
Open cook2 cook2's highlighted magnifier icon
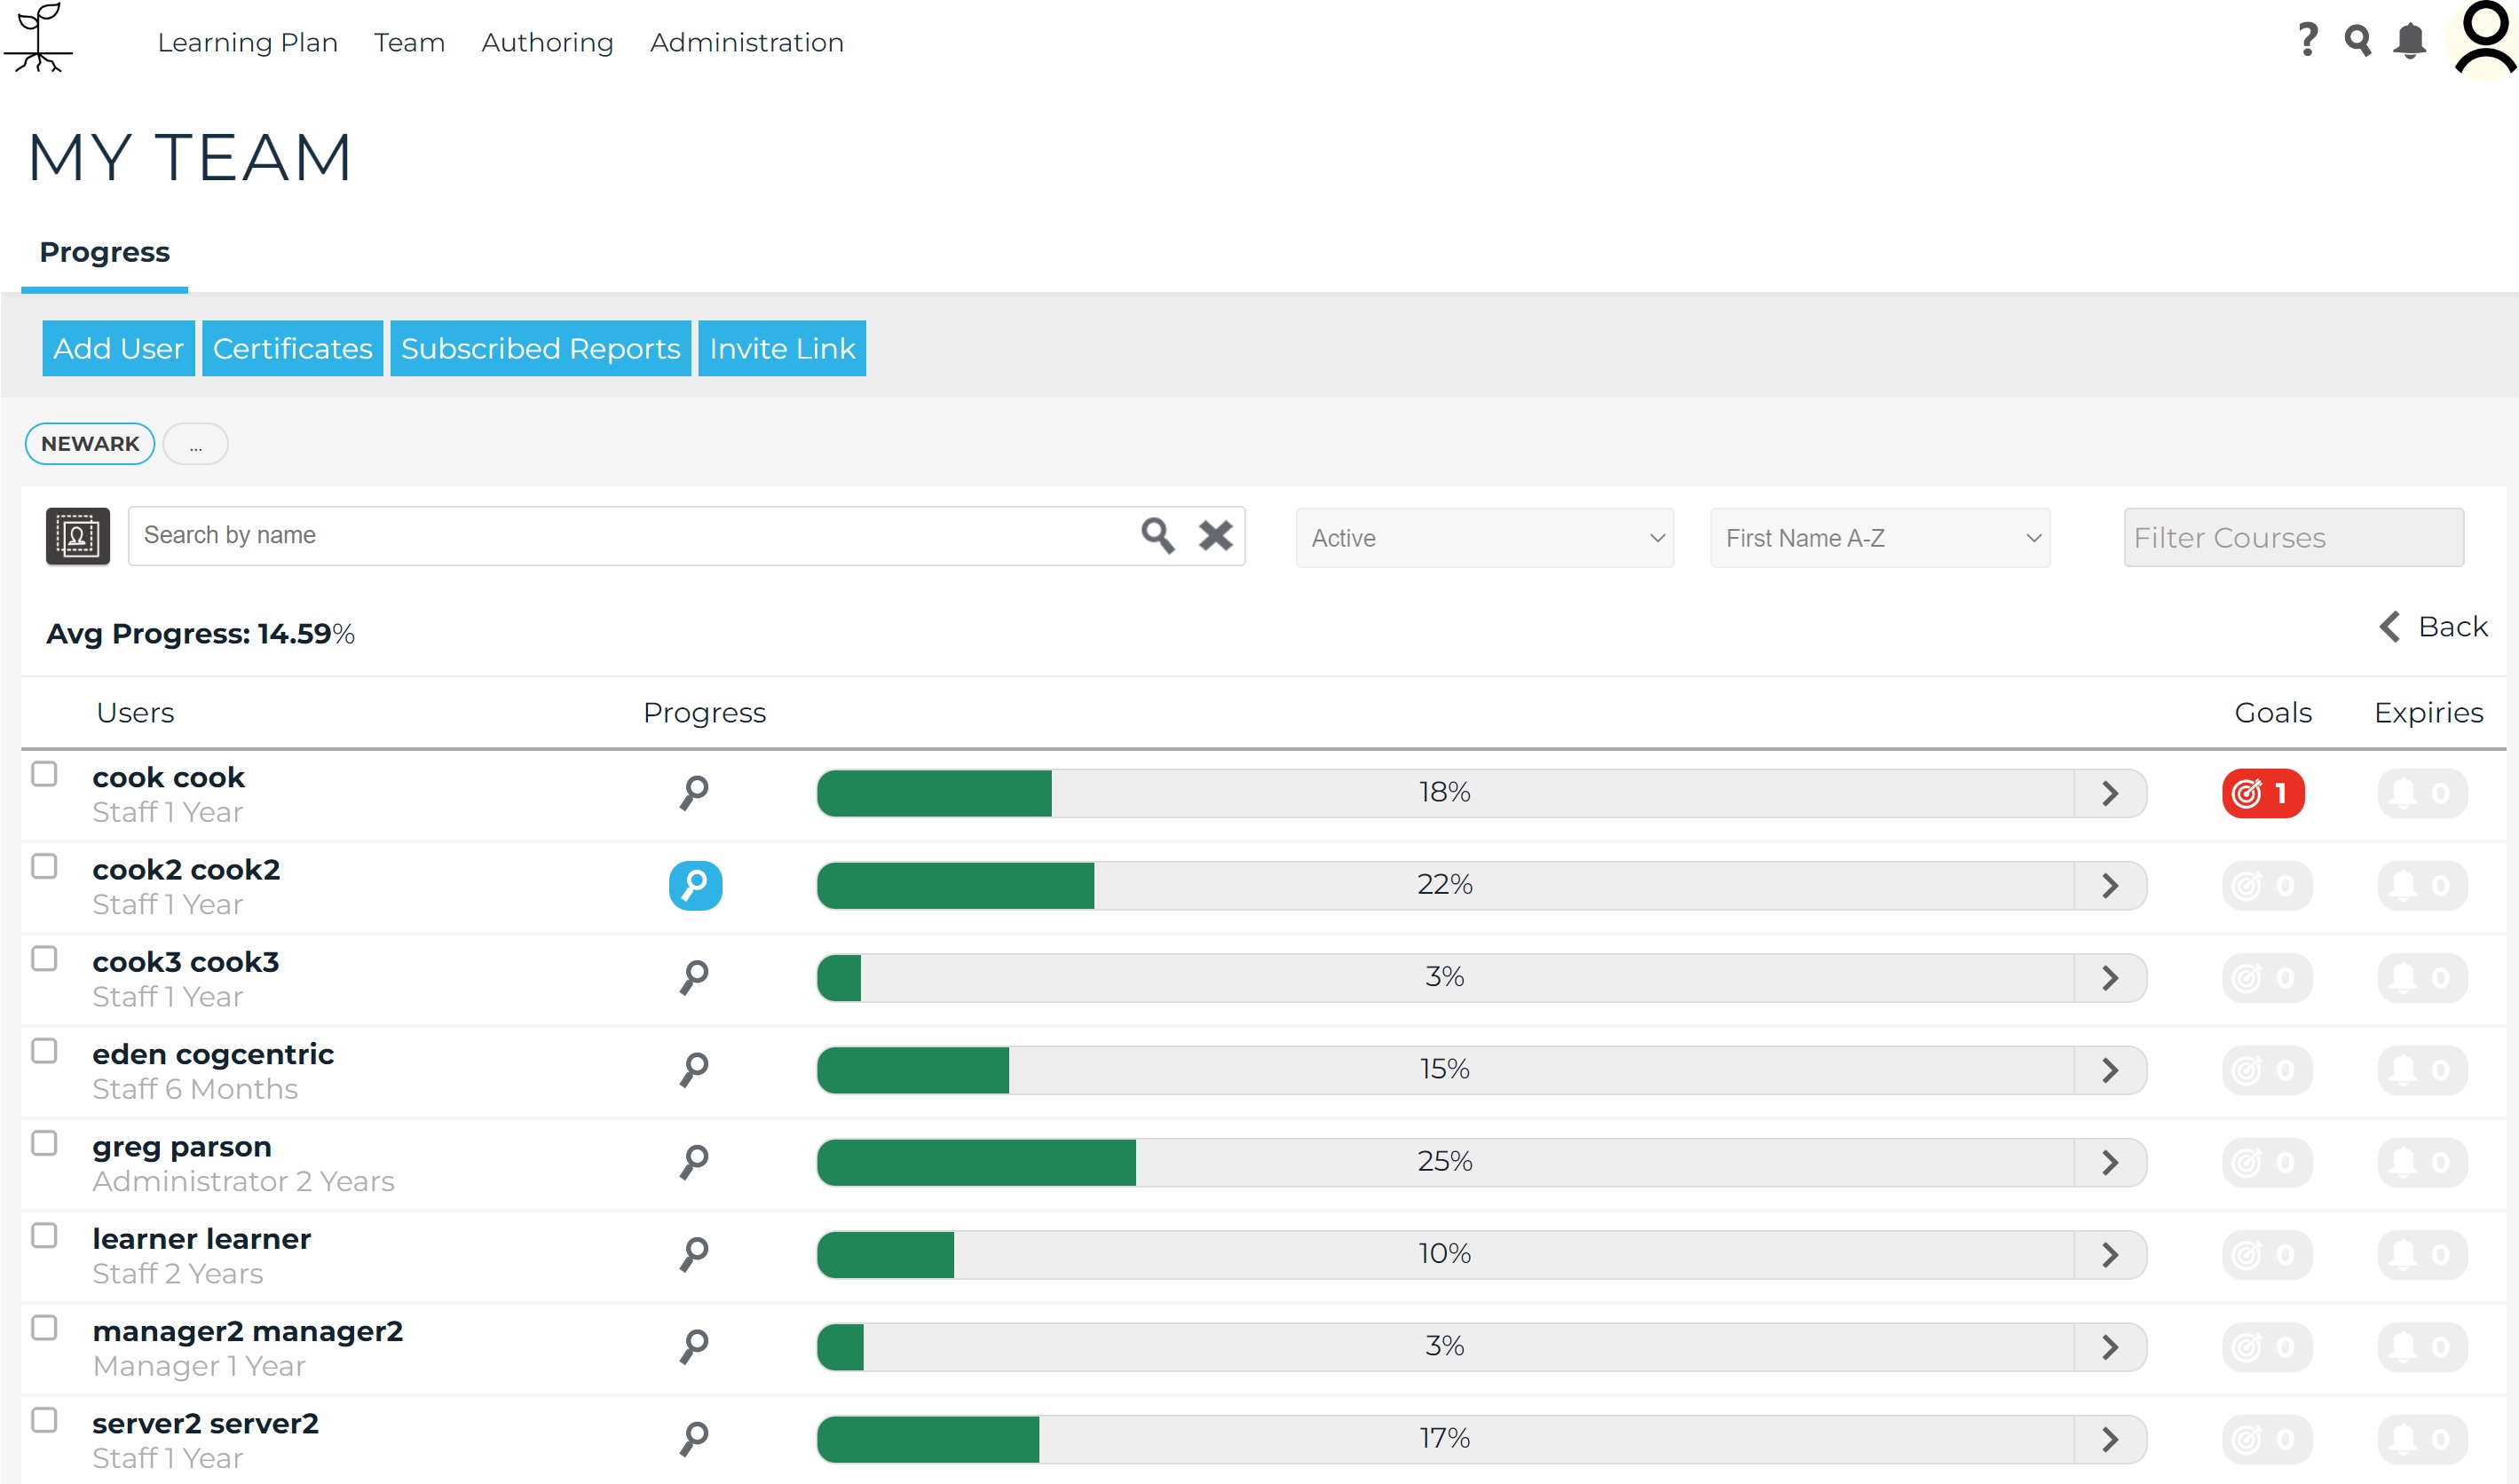tap(696, 885)
